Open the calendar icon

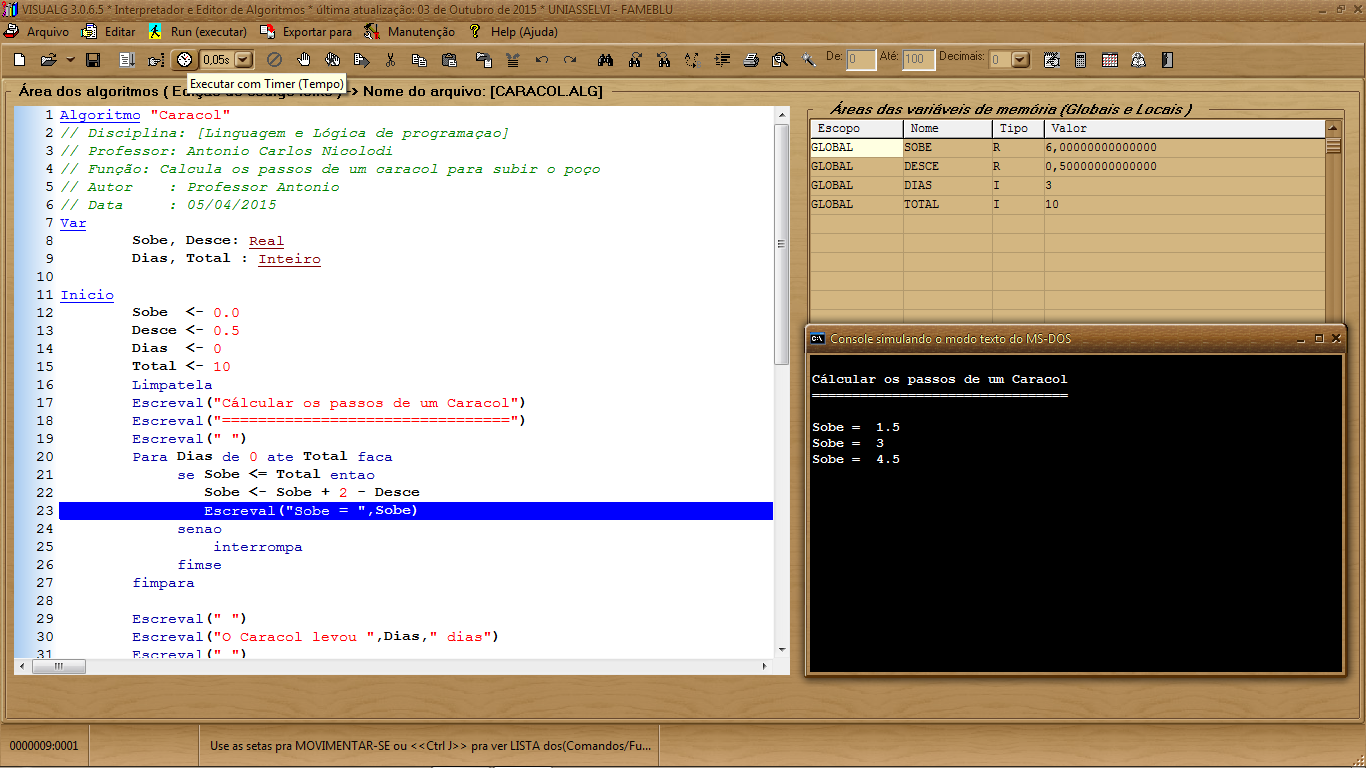[1109, 60]
